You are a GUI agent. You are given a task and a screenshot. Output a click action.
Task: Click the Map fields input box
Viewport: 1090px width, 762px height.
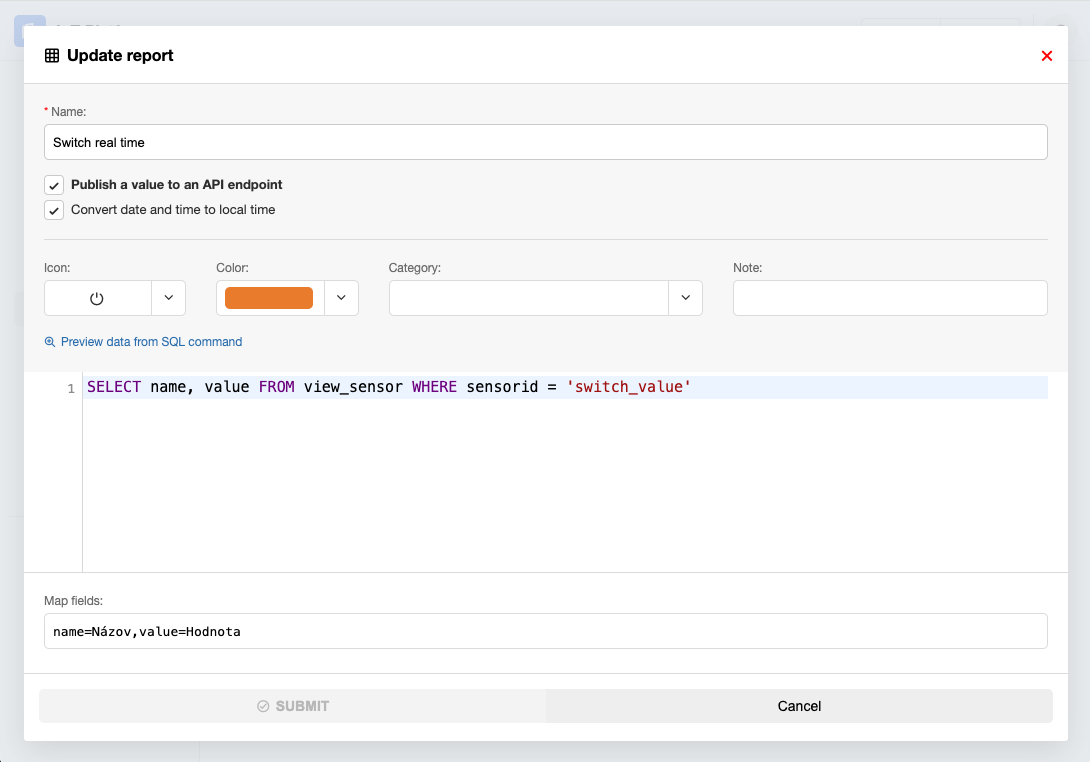pos(546,631)
